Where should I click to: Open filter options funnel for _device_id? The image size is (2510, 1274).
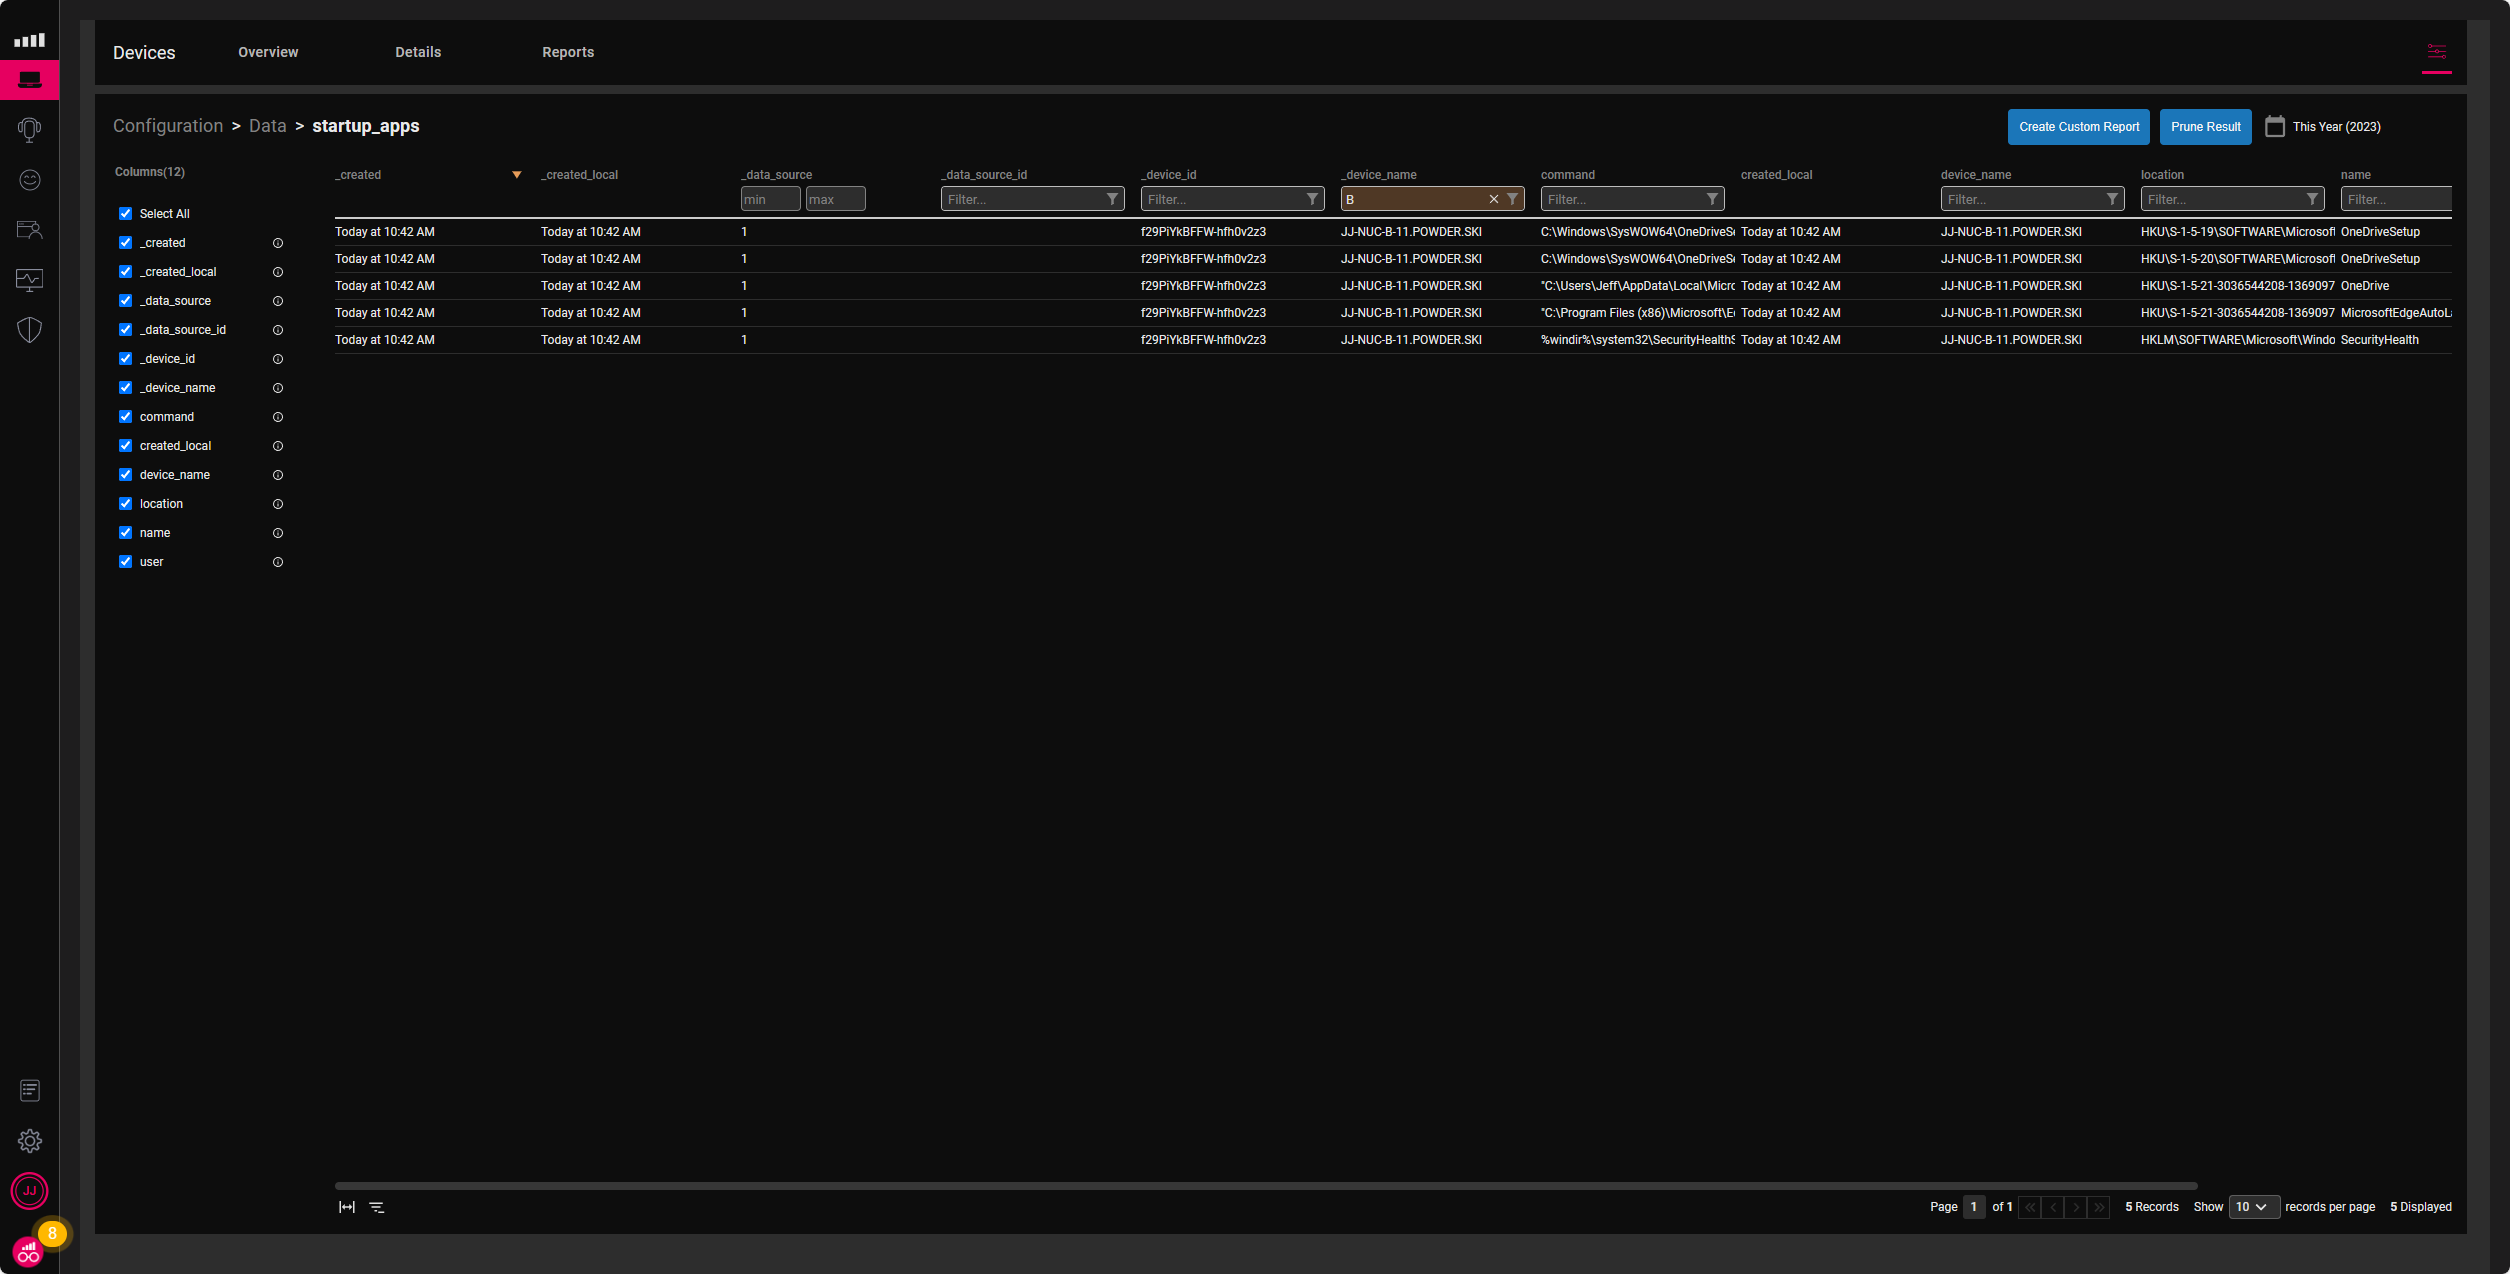(1312, 199)
